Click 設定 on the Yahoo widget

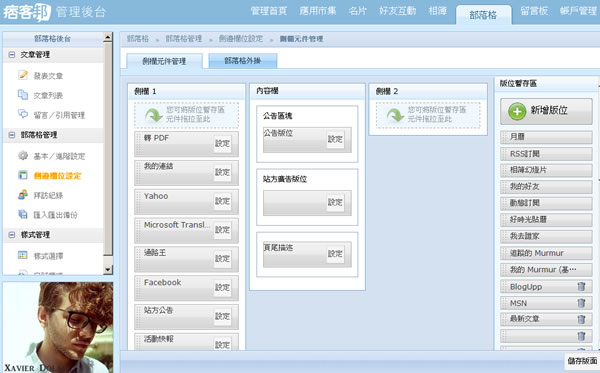[x=222, y=201]
